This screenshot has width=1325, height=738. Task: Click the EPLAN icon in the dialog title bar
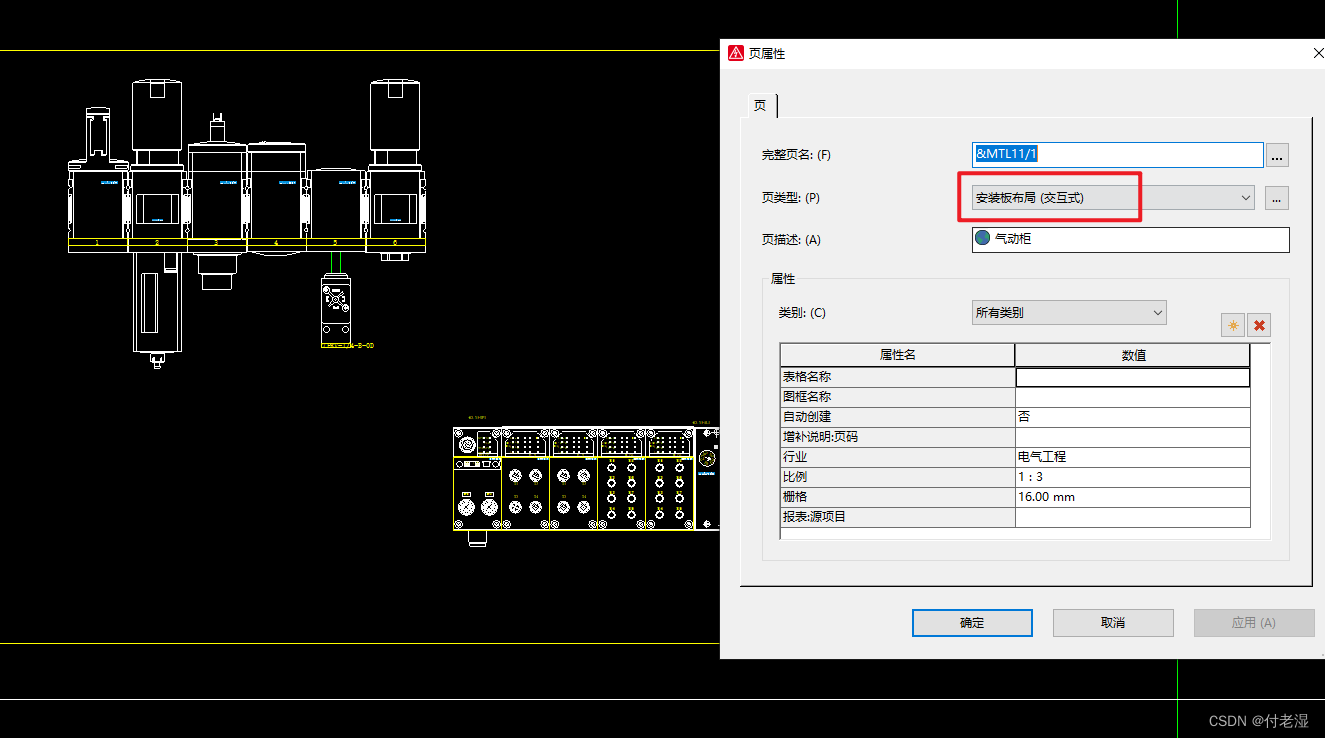pyautogui.click(x=734, y=53)
